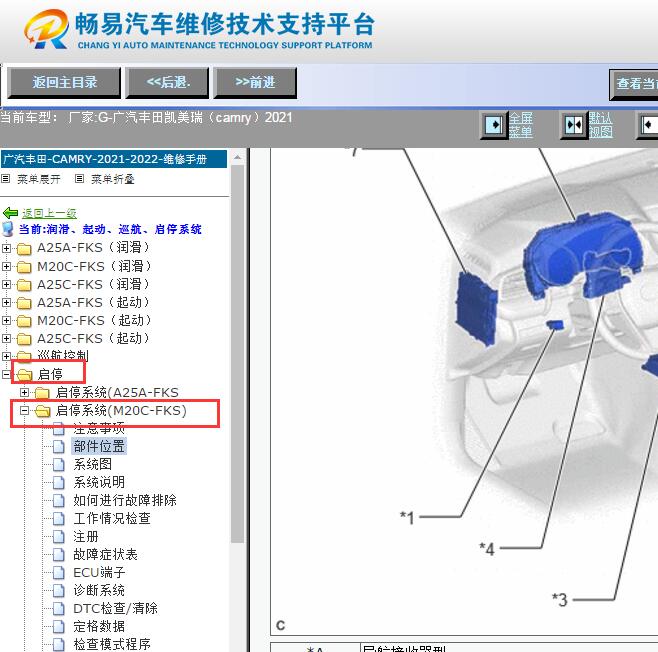Click the *1 callout in diagram

click(407, 517)
